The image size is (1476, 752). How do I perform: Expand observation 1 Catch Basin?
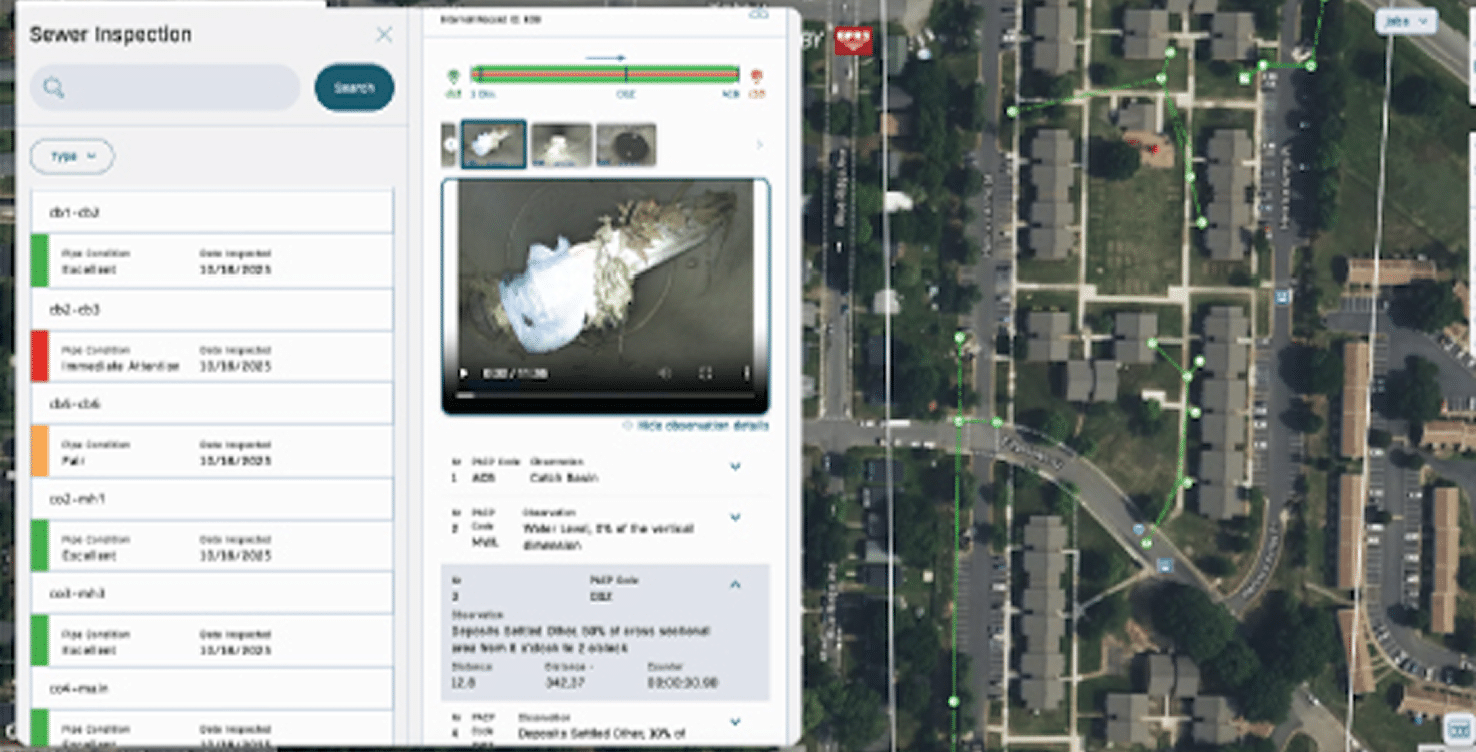click(x=735, y=467)
